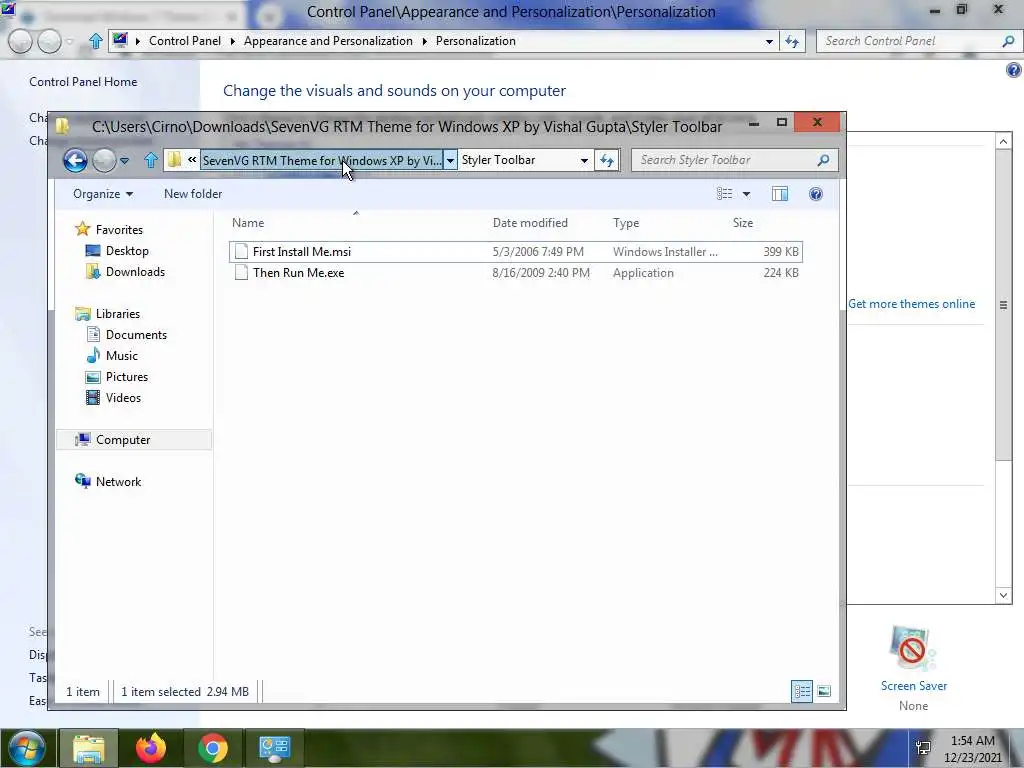Click Appearance and Personalization breadcrumb

(x=328, y=40)
